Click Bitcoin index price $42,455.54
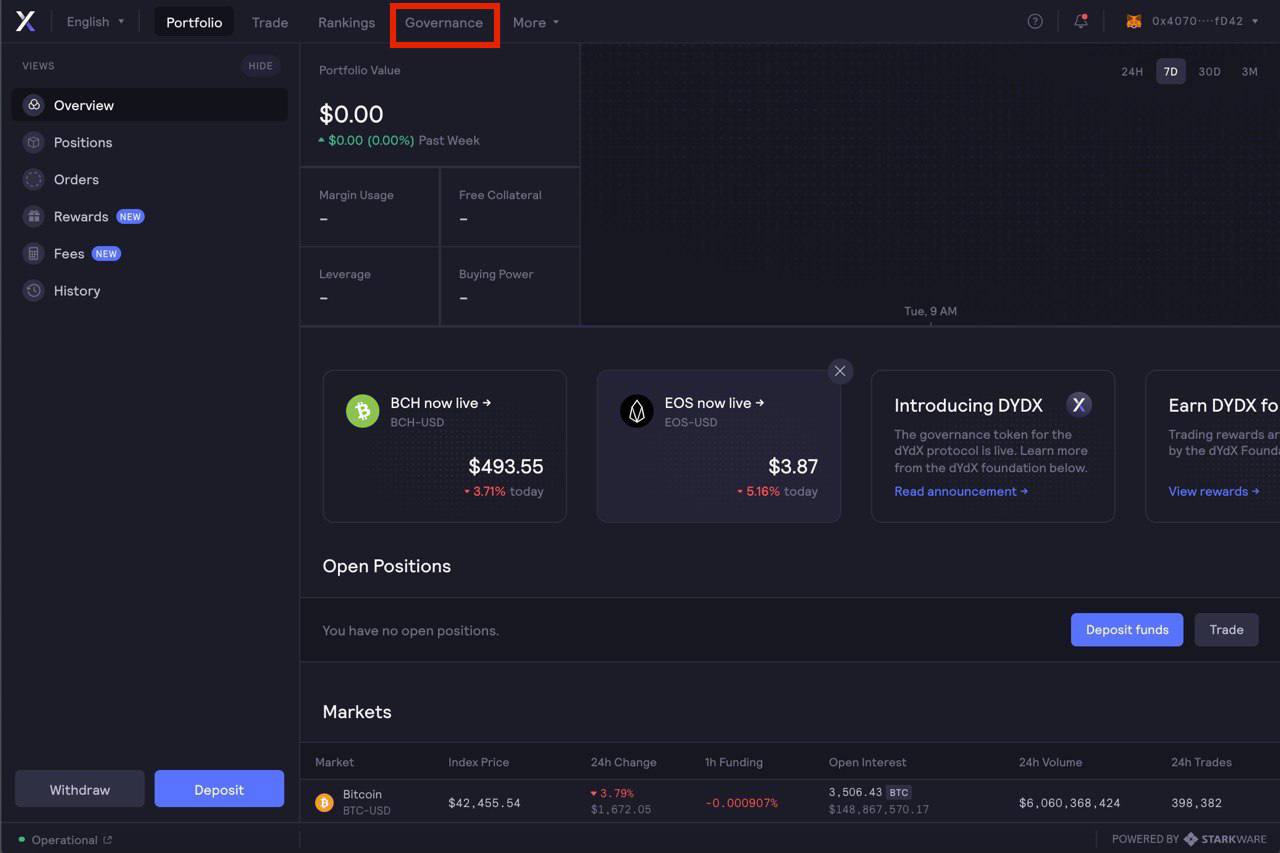 click(484, 803)
